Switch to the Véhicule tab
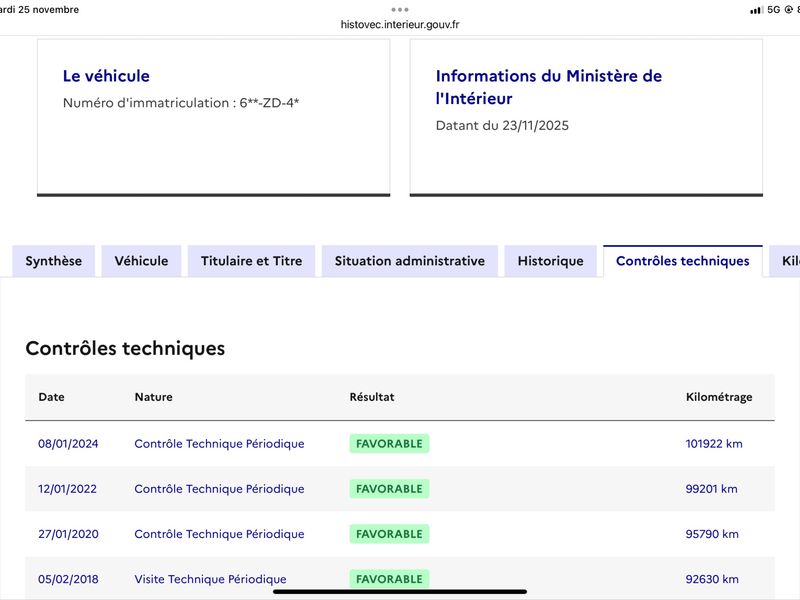 point(141,261)
